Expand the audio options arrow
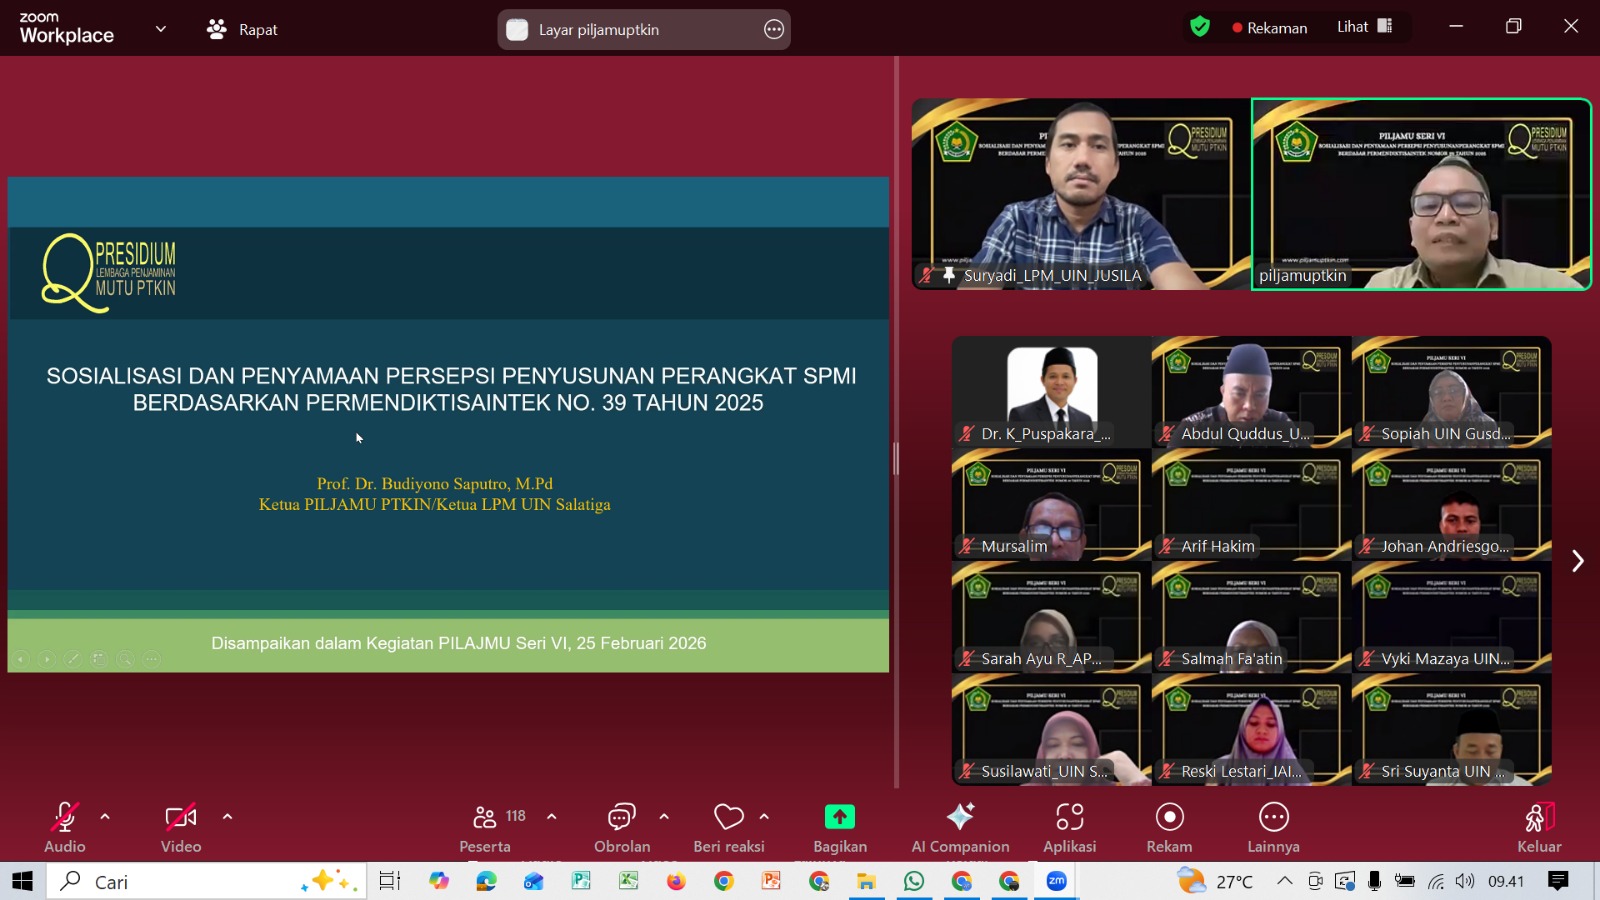The image size is (1600, 900). point(105,817)
